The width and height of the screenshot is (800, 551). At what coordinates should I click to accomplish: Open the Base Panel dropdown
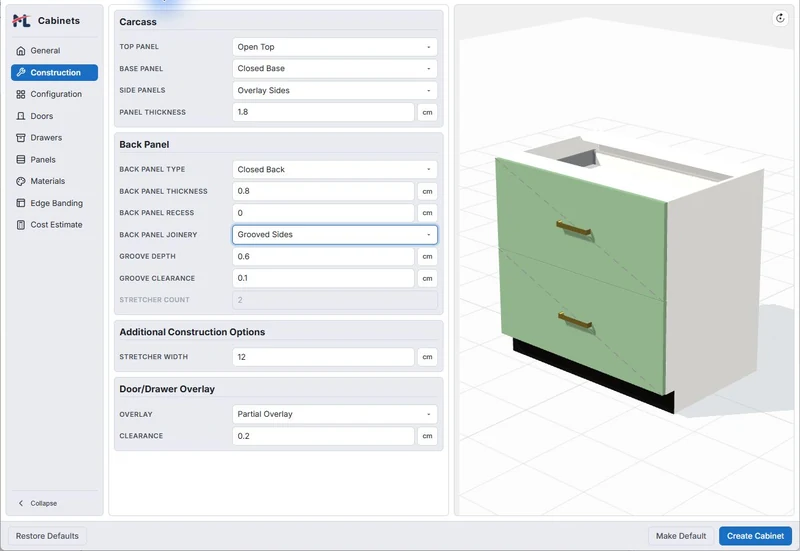335,68
